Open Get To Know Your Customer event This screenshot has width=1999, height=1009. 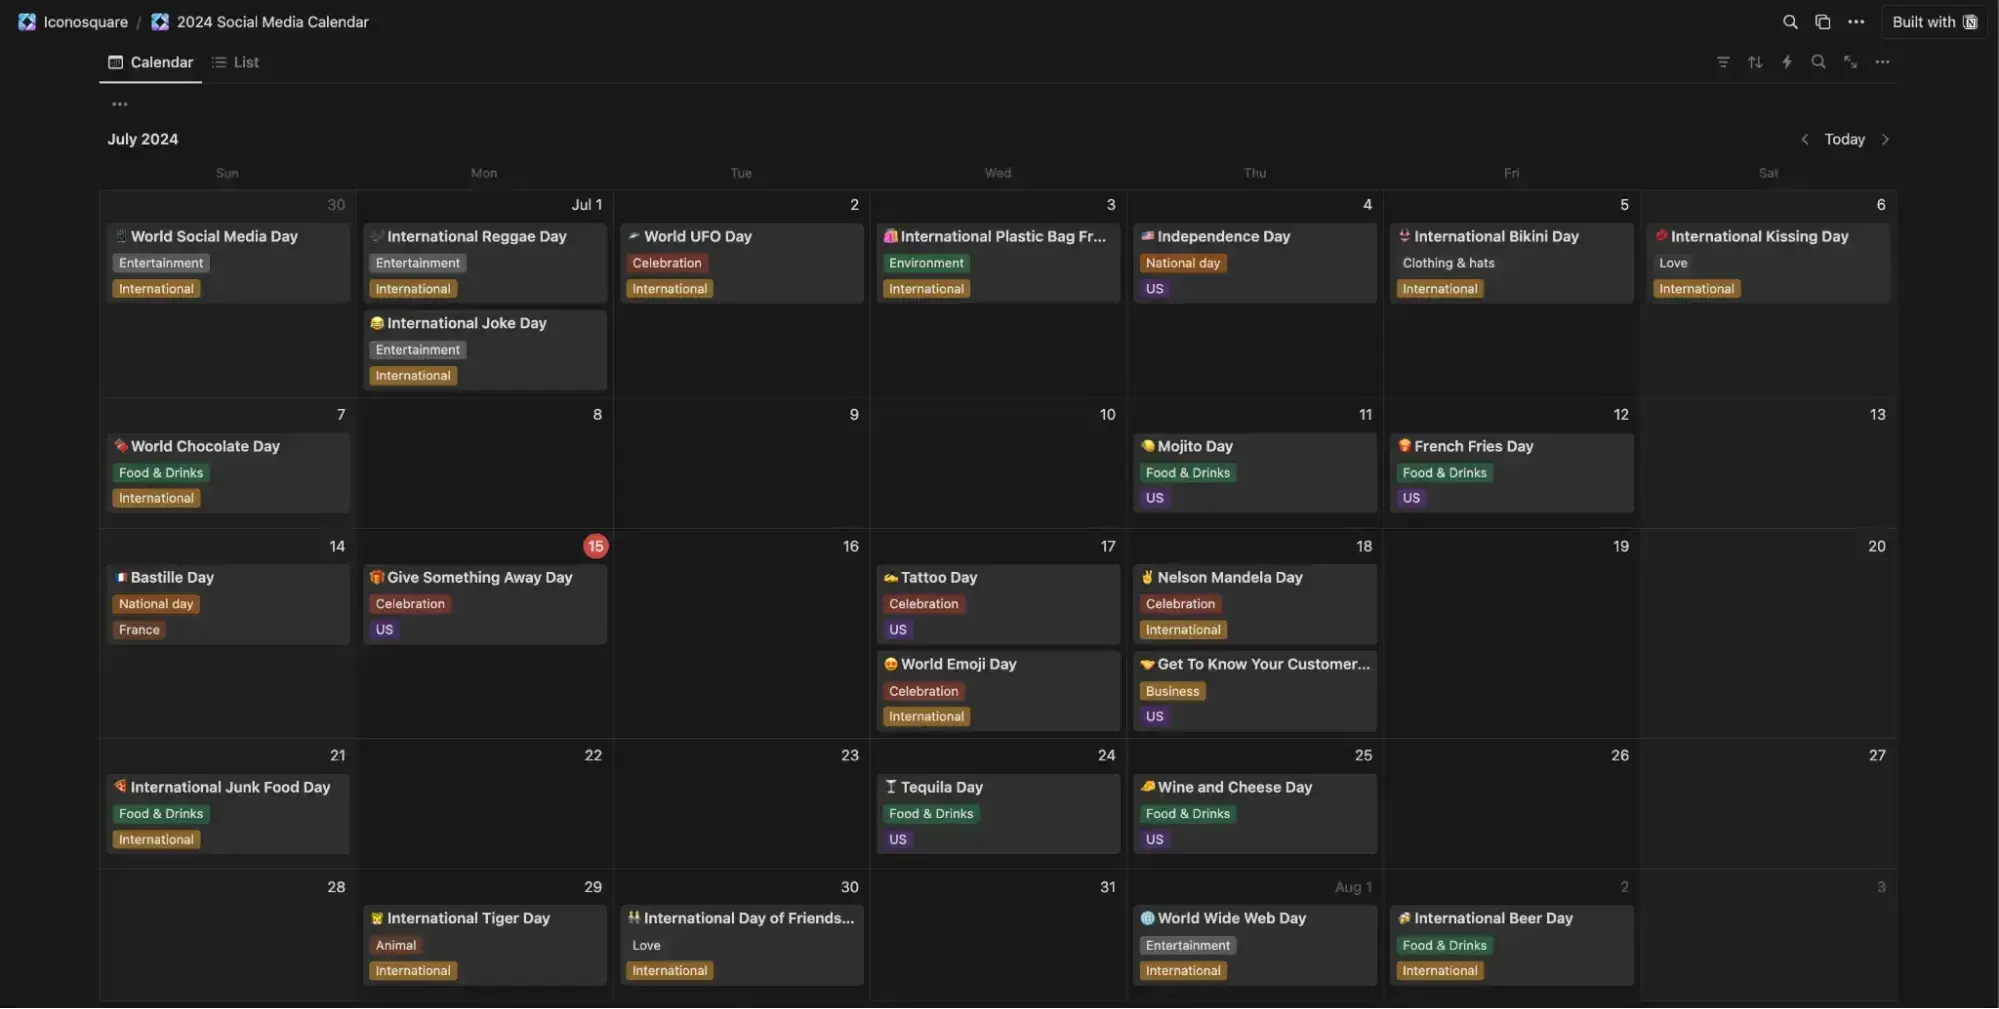tap(1255, 691)
